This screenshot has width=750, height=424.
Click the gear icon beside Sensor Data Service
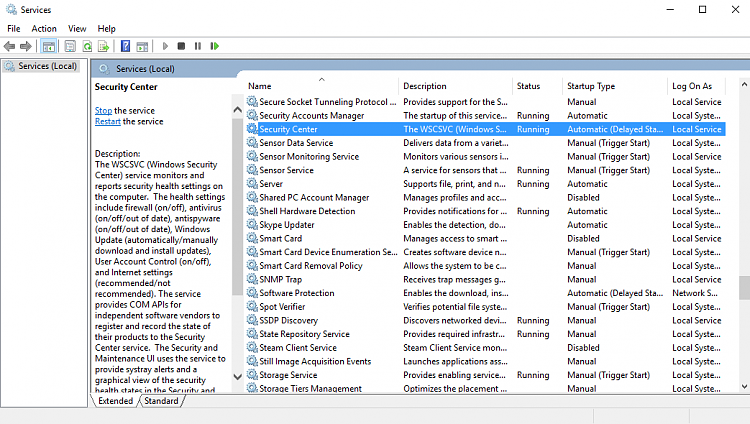point(252,143)
